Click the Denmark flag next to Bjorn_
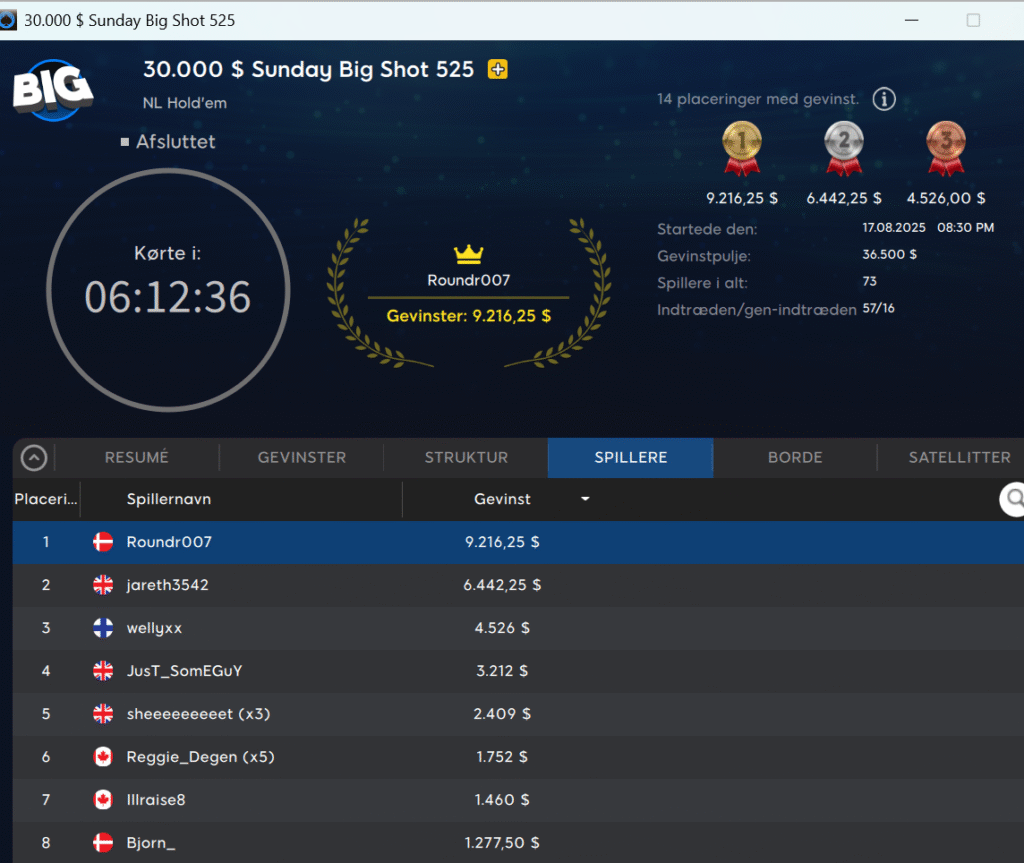This screenshot has height=863, width=1024. (103, 843)
